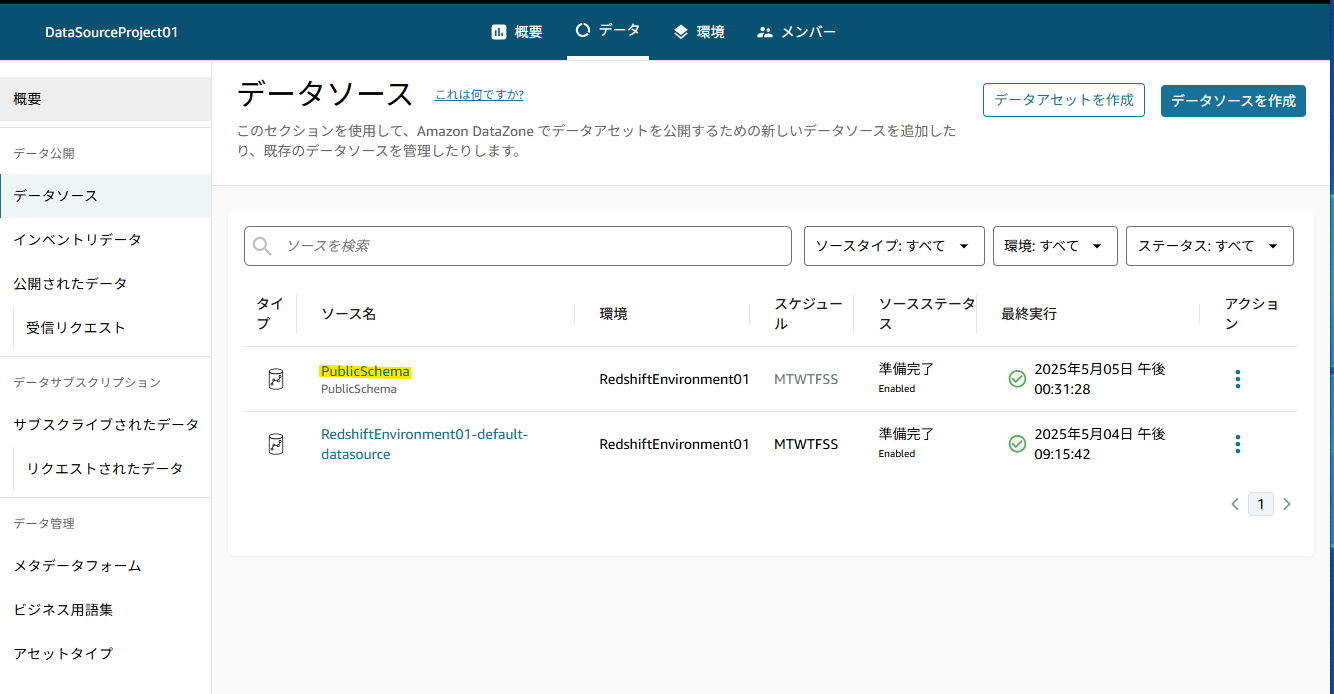Click the データ tab circle icon
The width and height of the screenshot is (1334, 694).
[583, 30]
